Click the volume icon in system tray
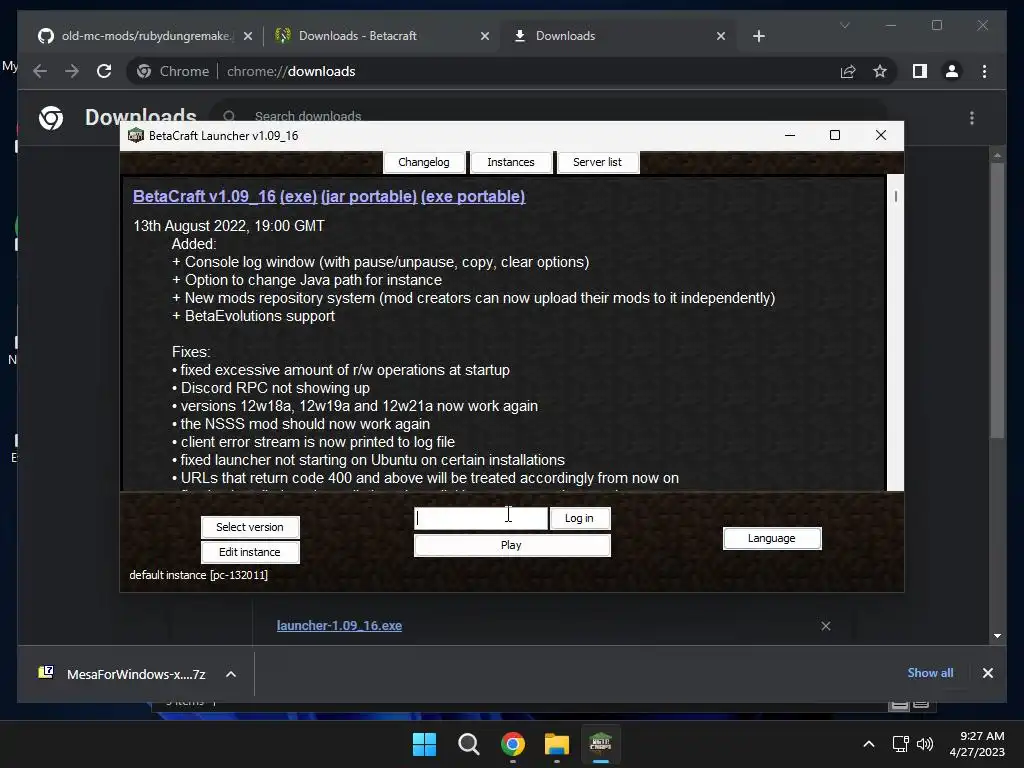1024x768 pixels. coord(925,744)
